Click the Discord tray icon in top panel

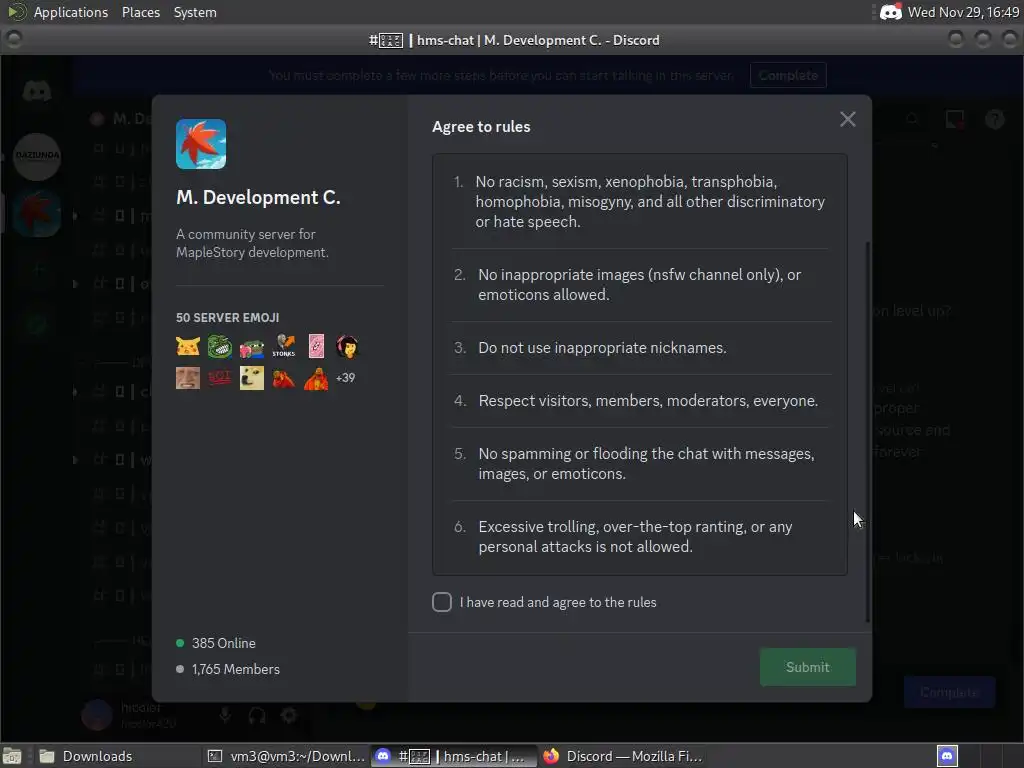coord(891,12)
